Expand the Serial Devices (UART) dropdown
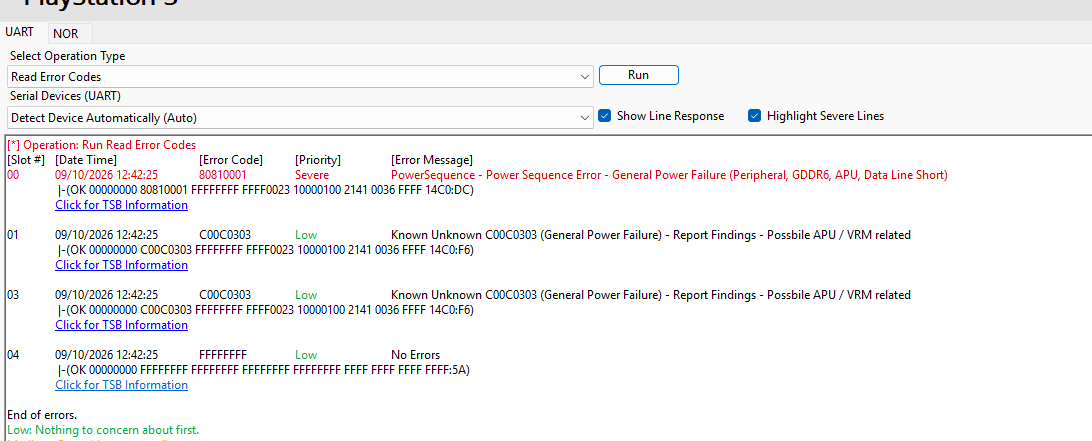Screen dimensions: 1092x441 (300, 118)
